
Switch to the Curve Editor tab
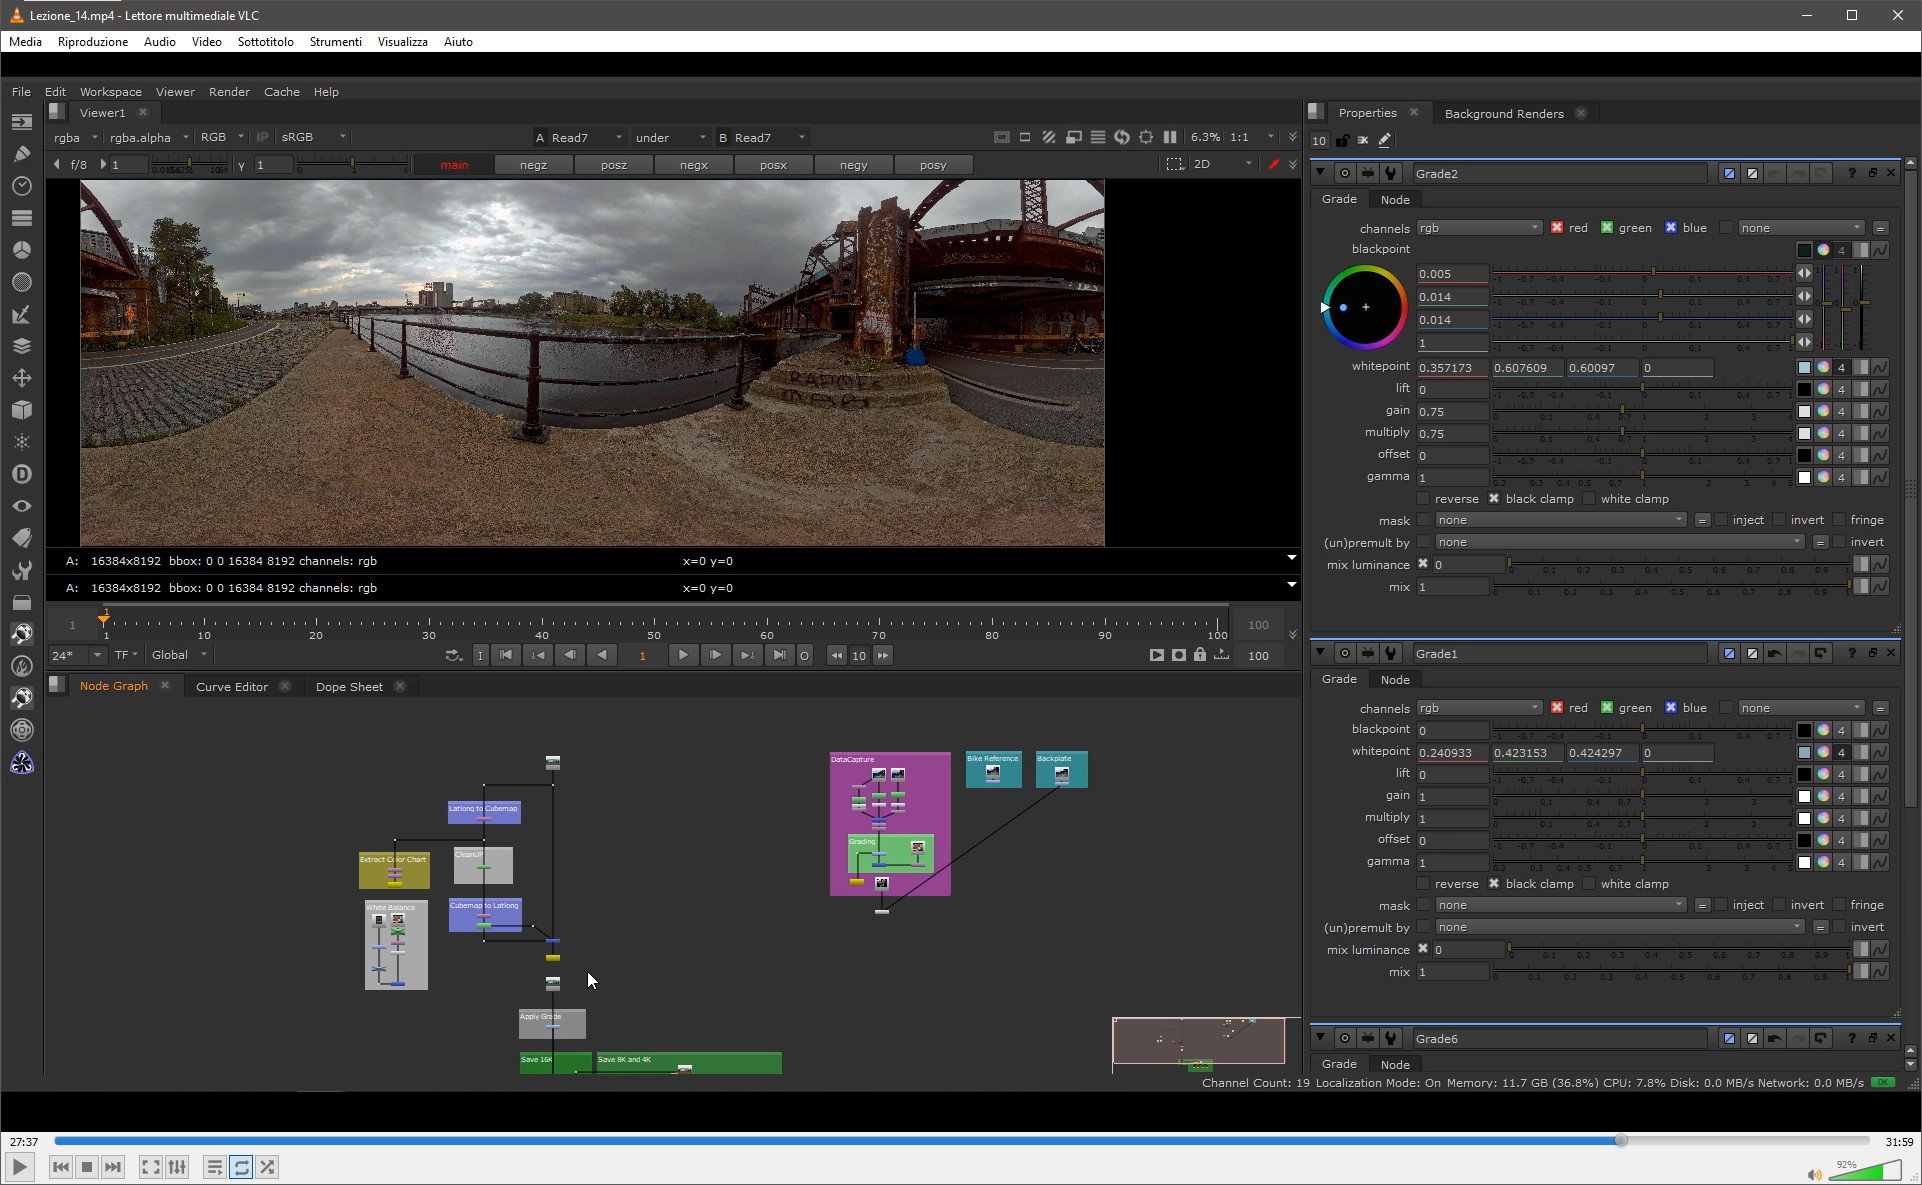pos(232,687)
